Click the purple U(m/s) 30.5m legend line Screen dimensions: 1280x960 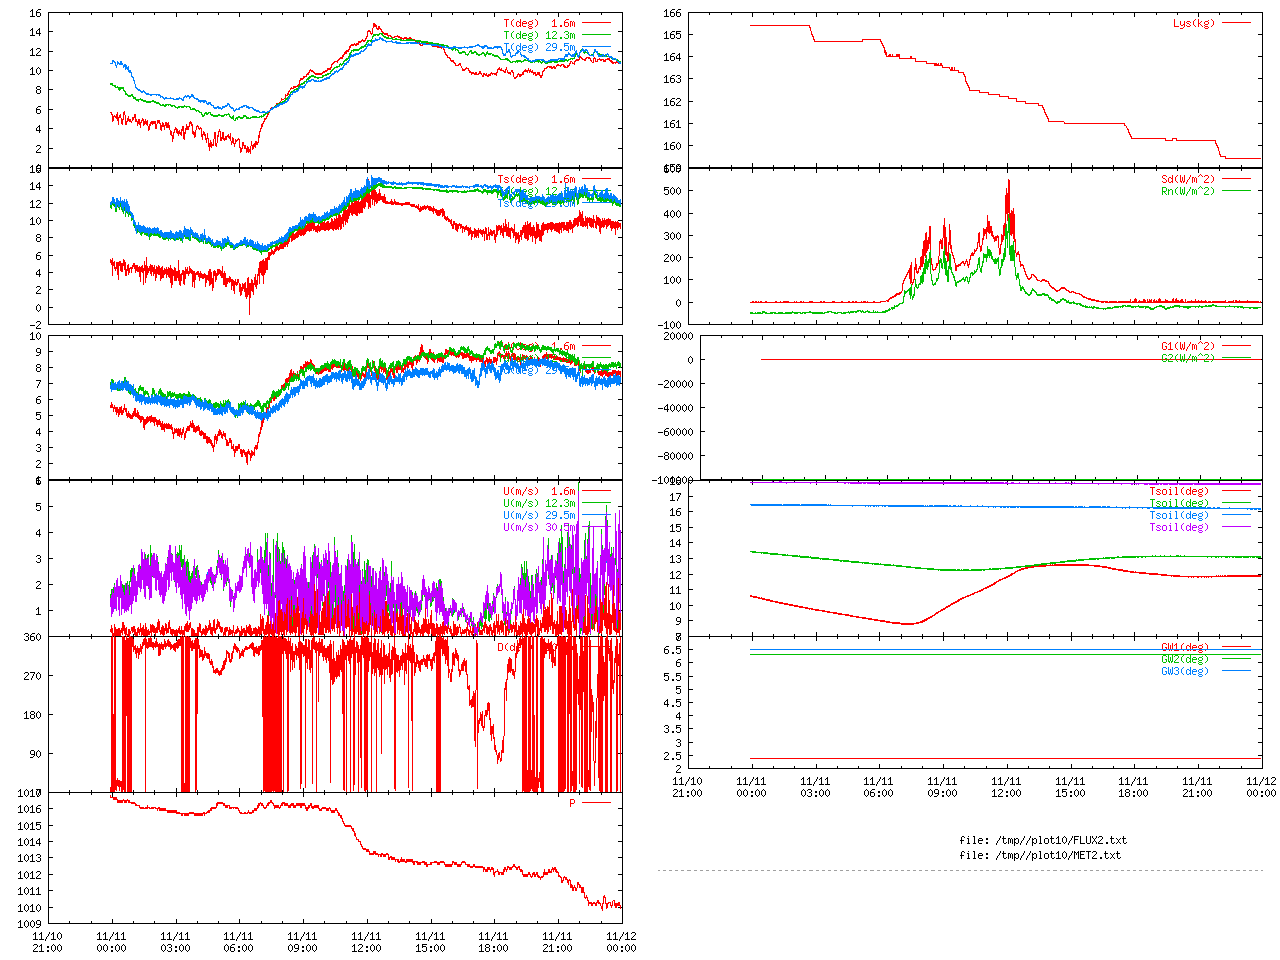tap(596, 527)
